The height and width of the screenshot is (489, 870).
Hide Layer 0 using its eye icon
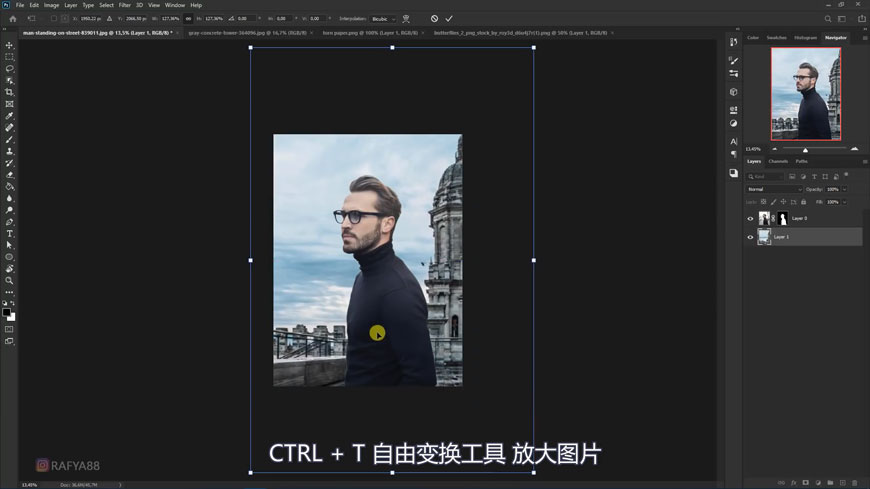click(x=750, y=218)
